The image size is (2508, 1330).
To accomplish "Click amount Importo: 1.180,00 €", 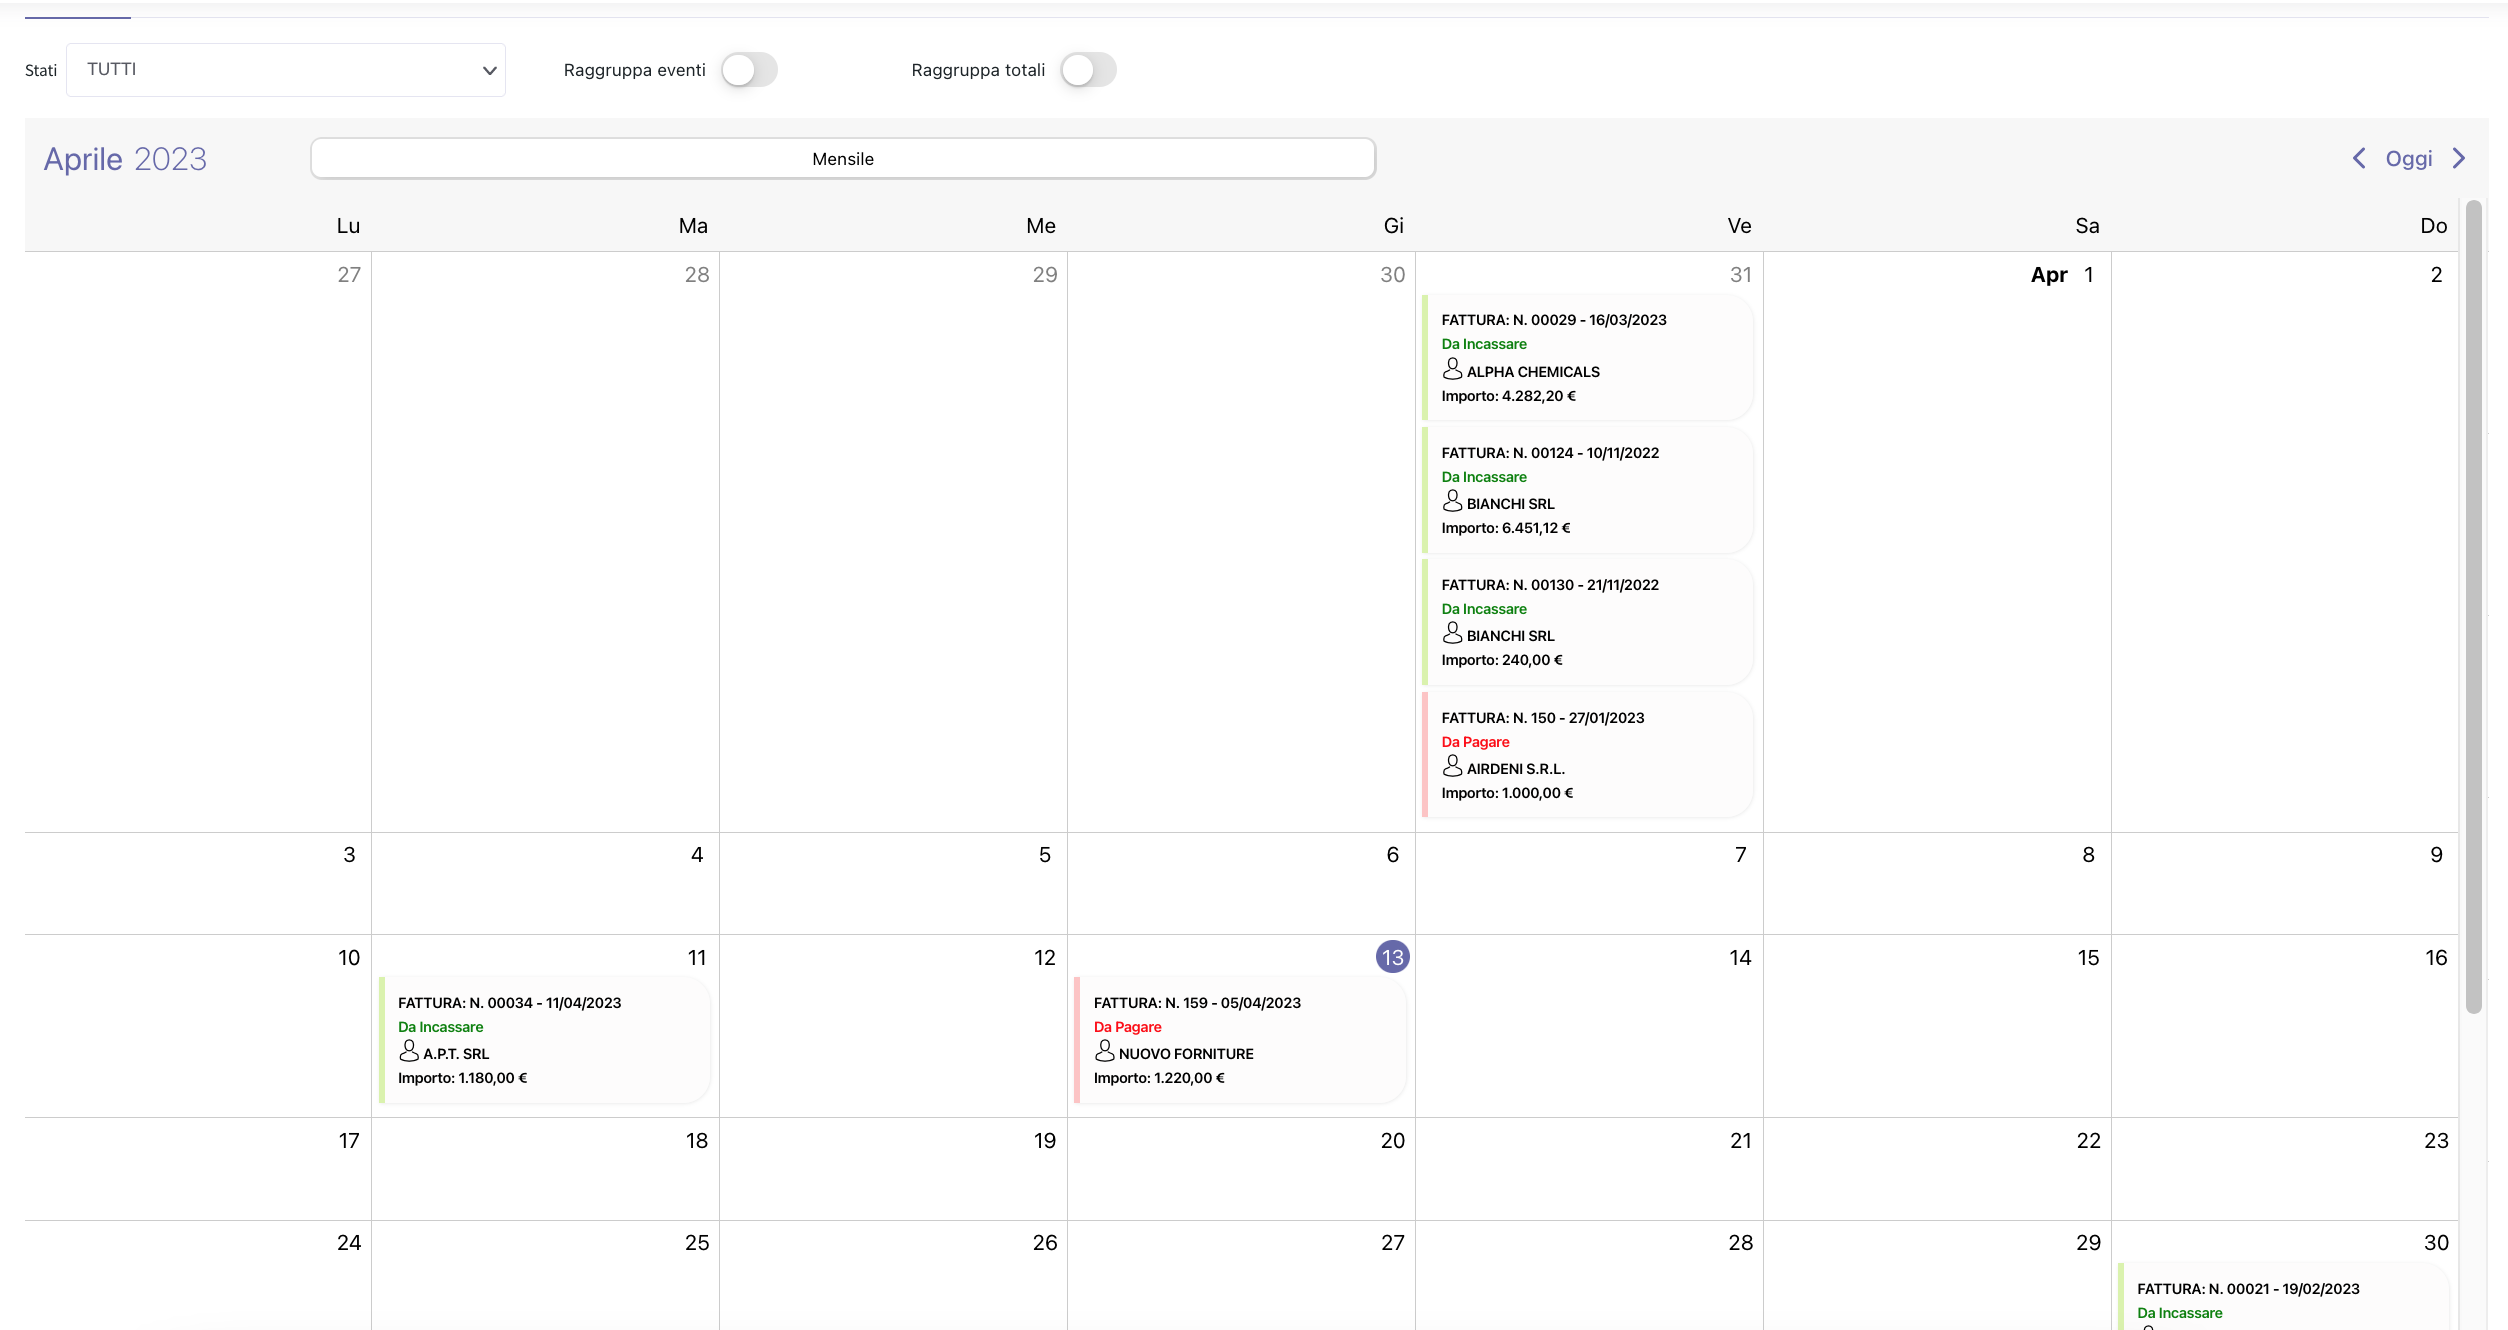I will (462, 1078).
